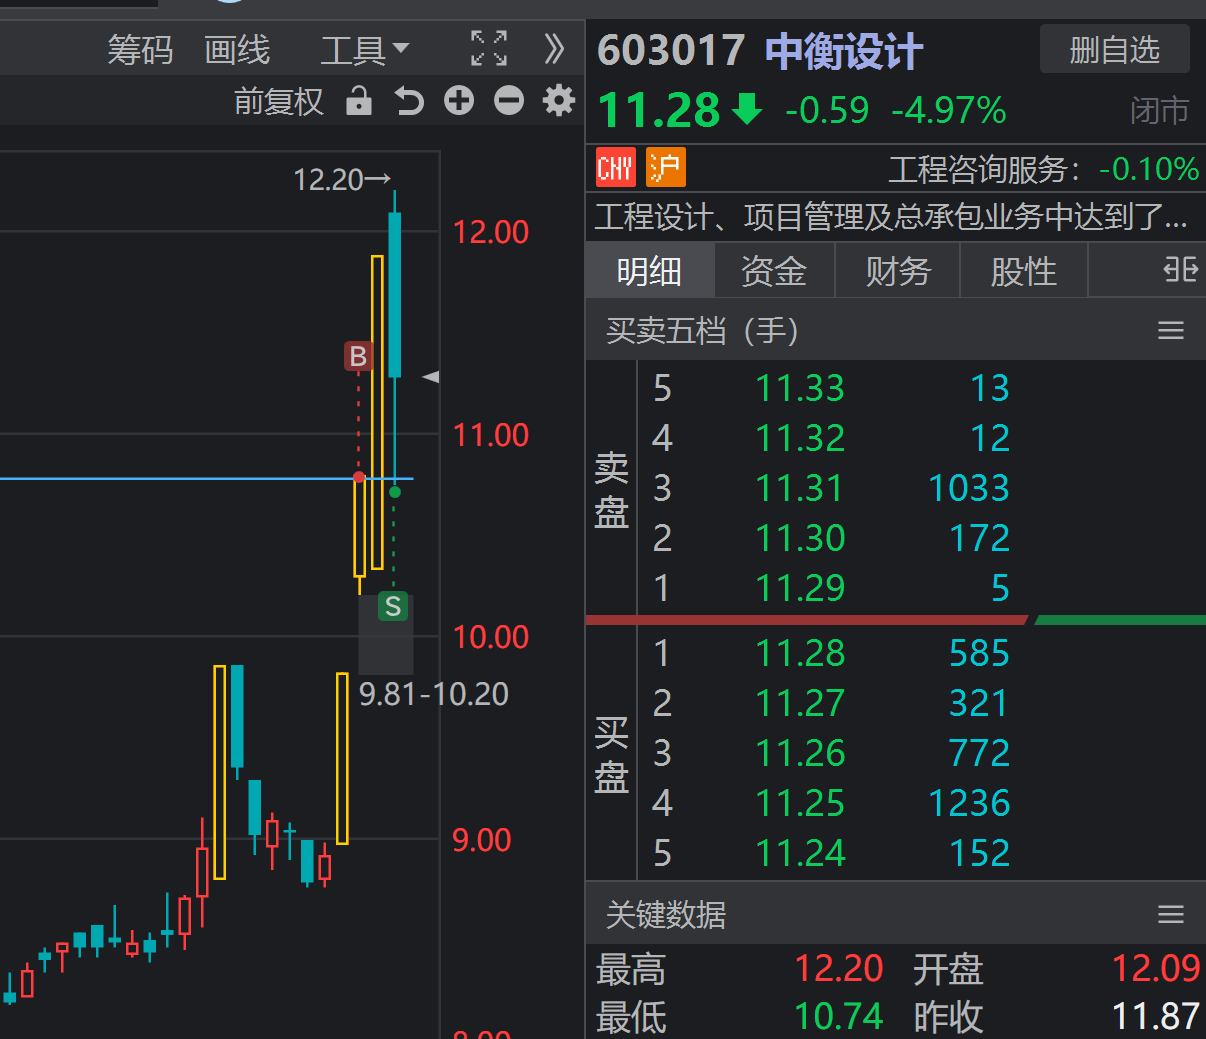1206x1039 pixels.
Task: Click the 删自选 button
Action: point(1115,49)
